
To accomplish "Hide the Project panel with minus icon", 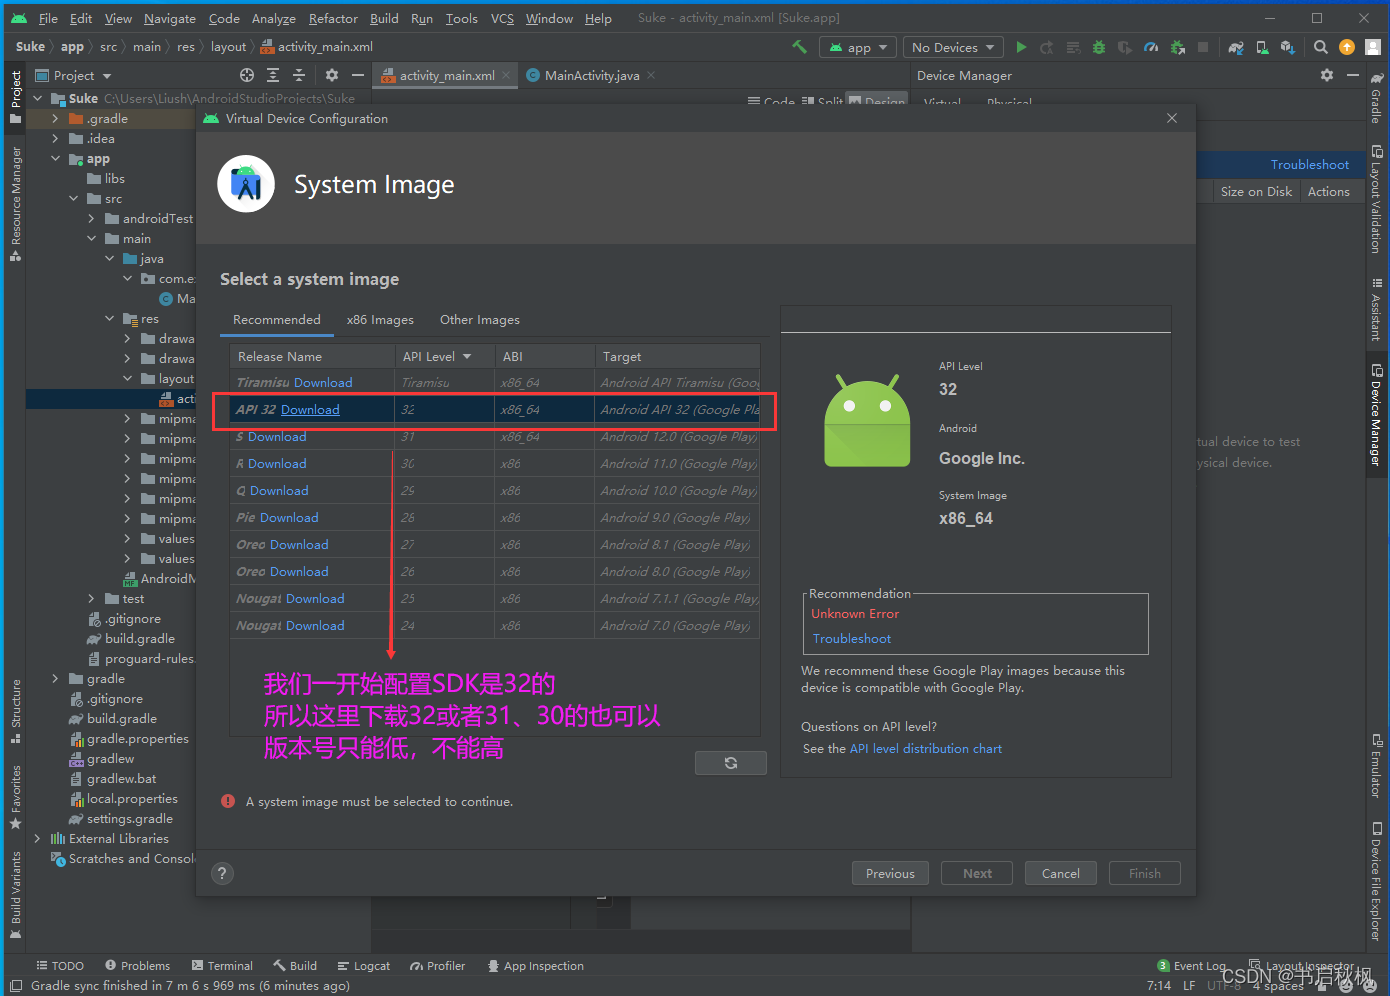I will point(357,75).
